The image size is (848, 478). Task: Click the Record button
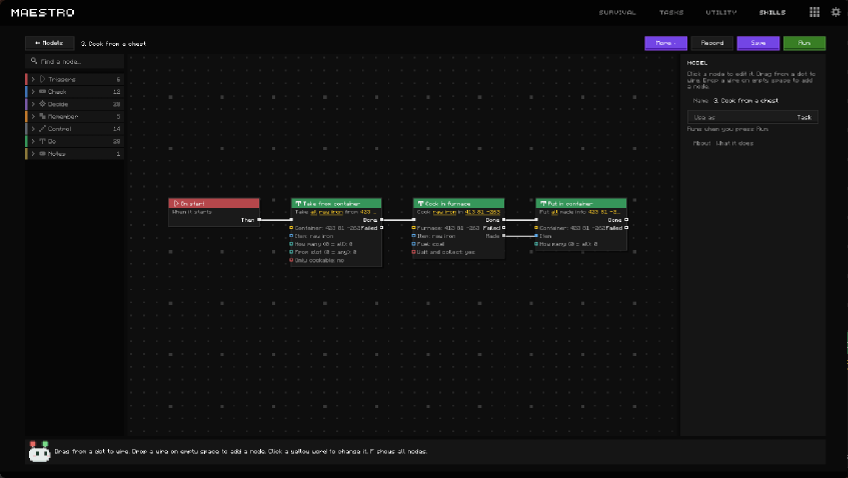click(712, 43)
